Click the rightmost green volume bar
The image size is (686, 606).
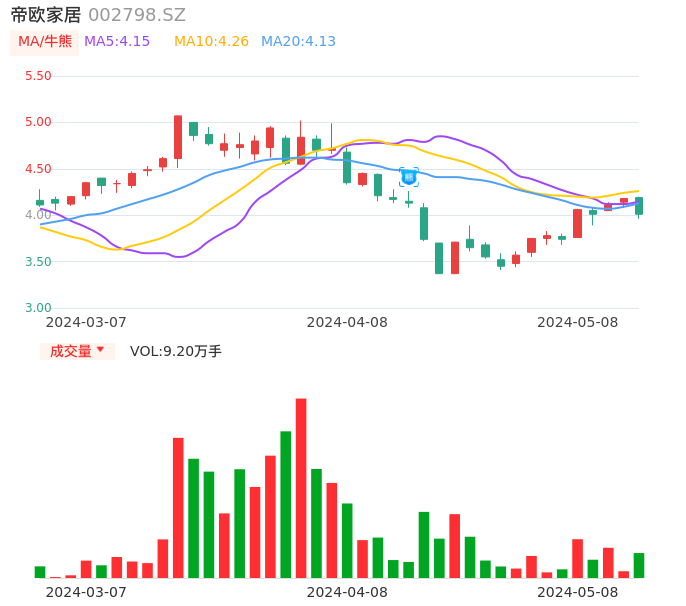click(639, 565)
